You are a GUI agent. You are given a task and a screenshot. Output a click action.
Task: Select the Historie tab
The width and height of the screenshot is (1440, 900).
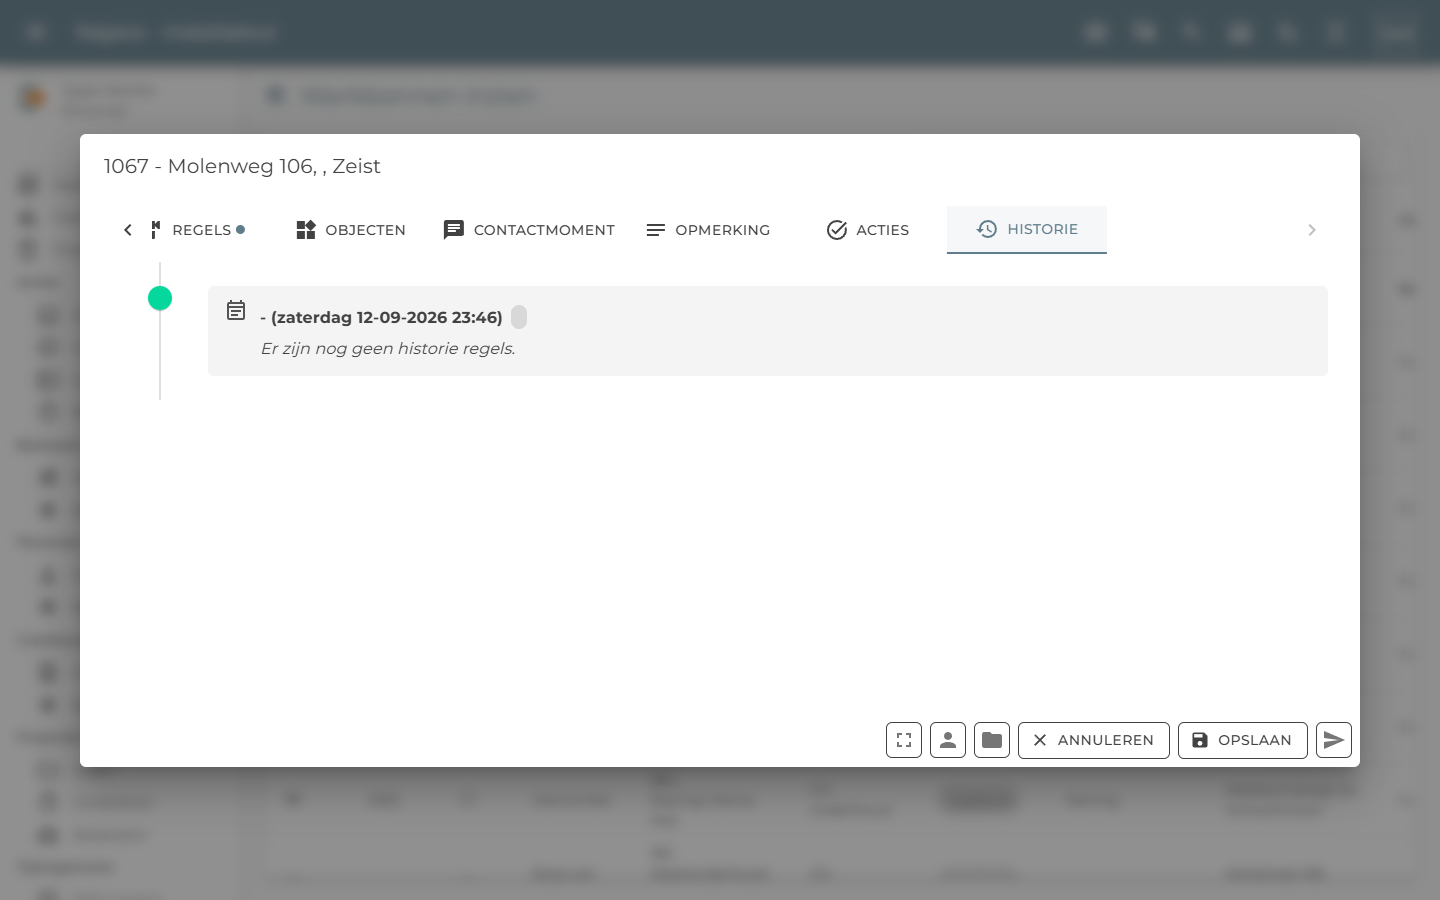click(x=1027, y=230)
